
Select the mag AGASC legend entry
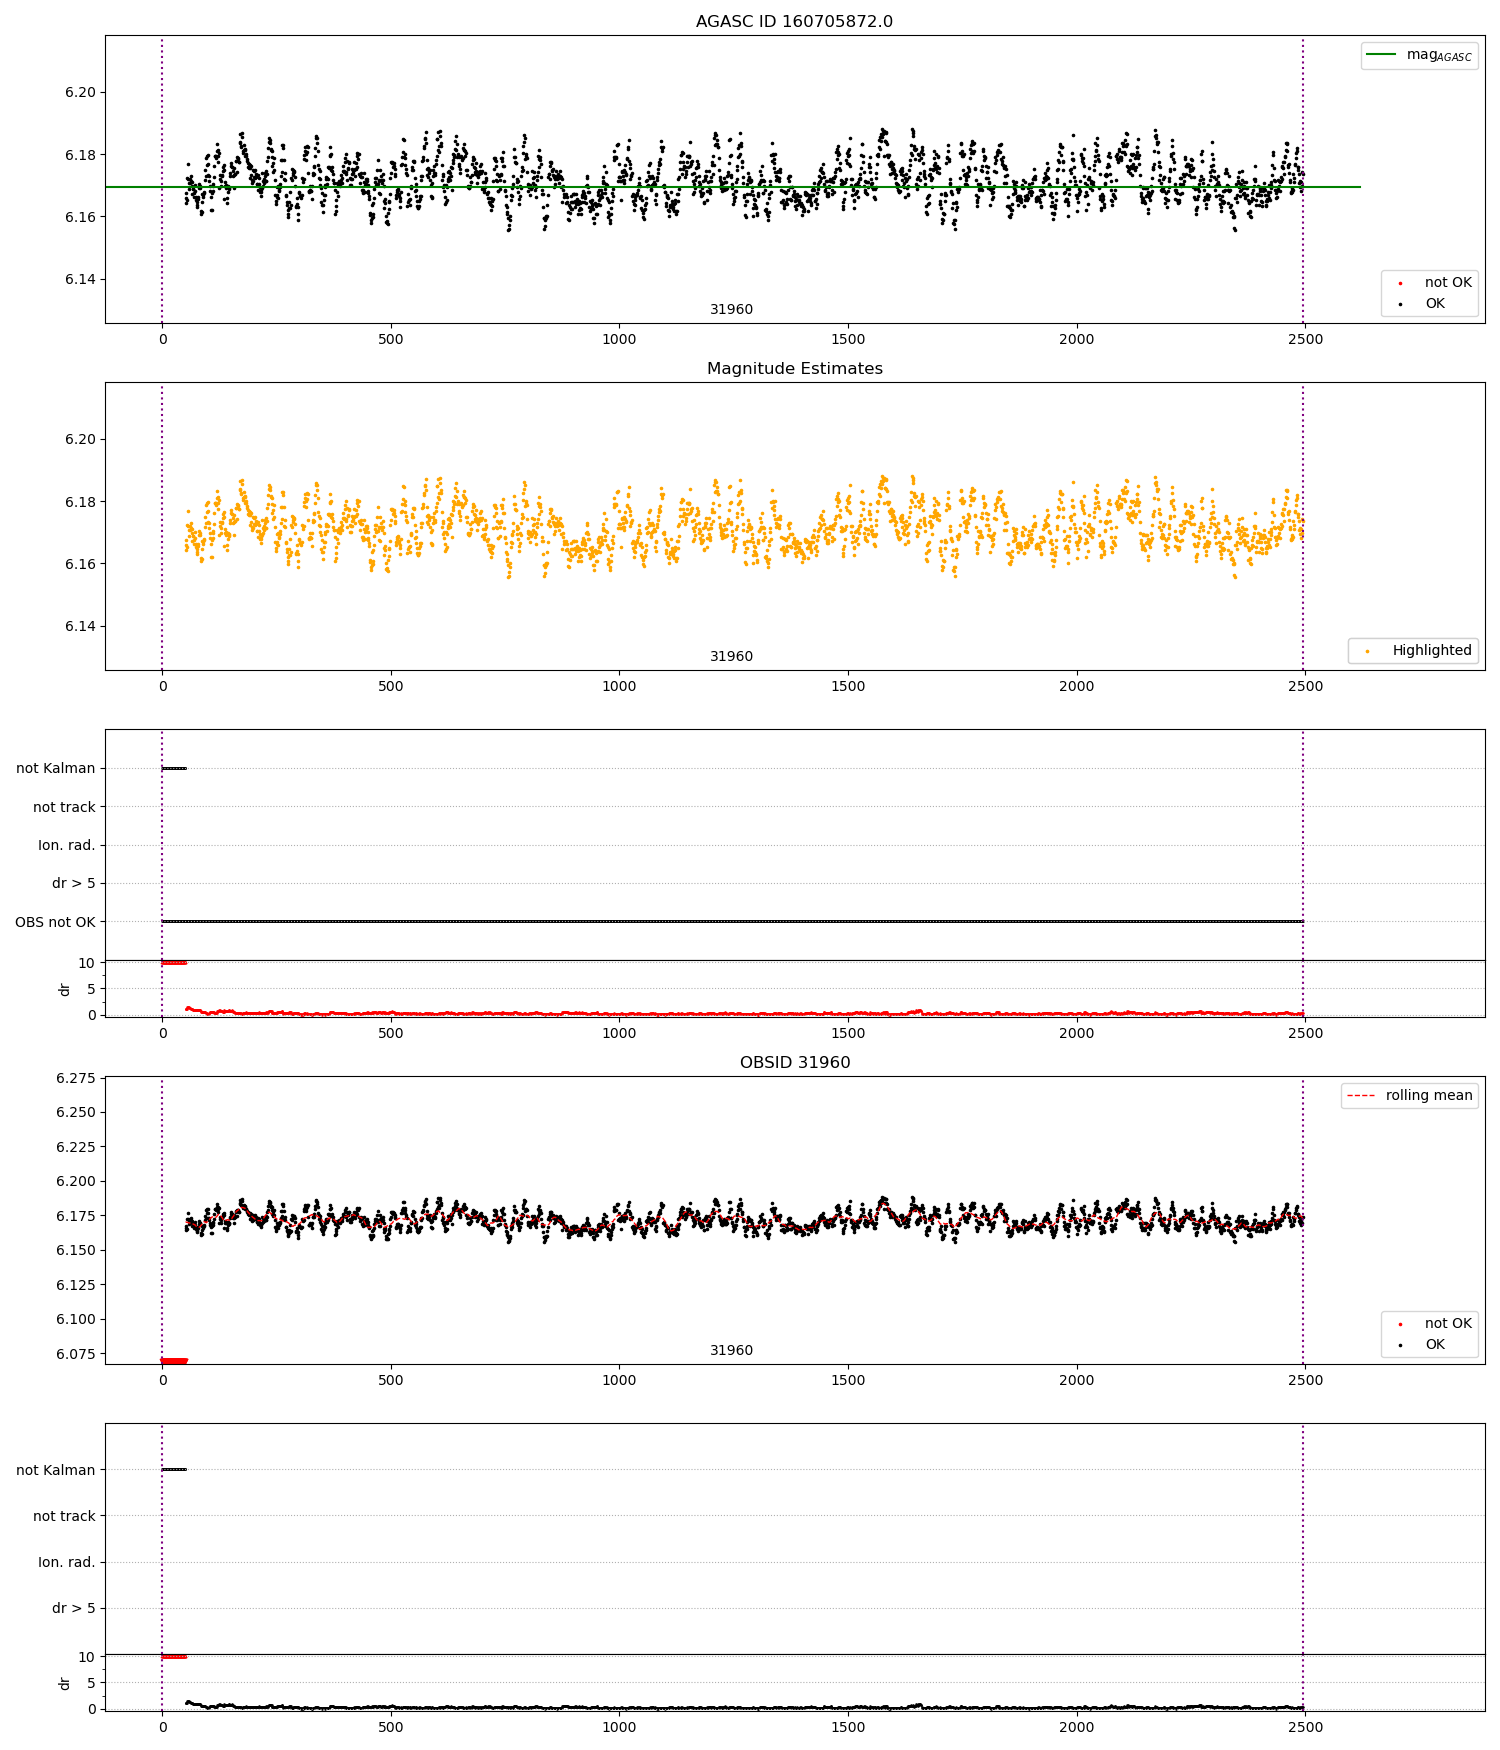tap(1419, 55)
